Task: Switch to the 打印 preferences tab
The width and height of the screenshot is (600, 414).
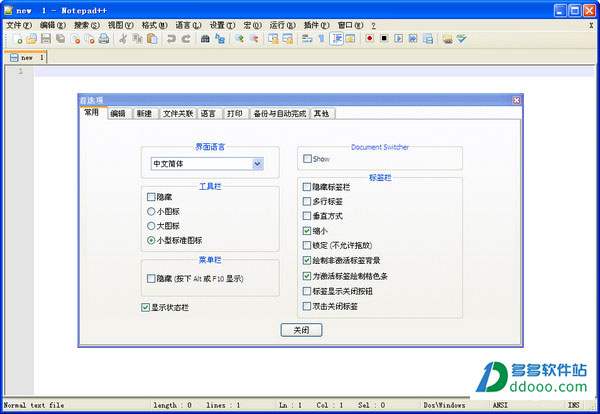Action: pos(235,114)
